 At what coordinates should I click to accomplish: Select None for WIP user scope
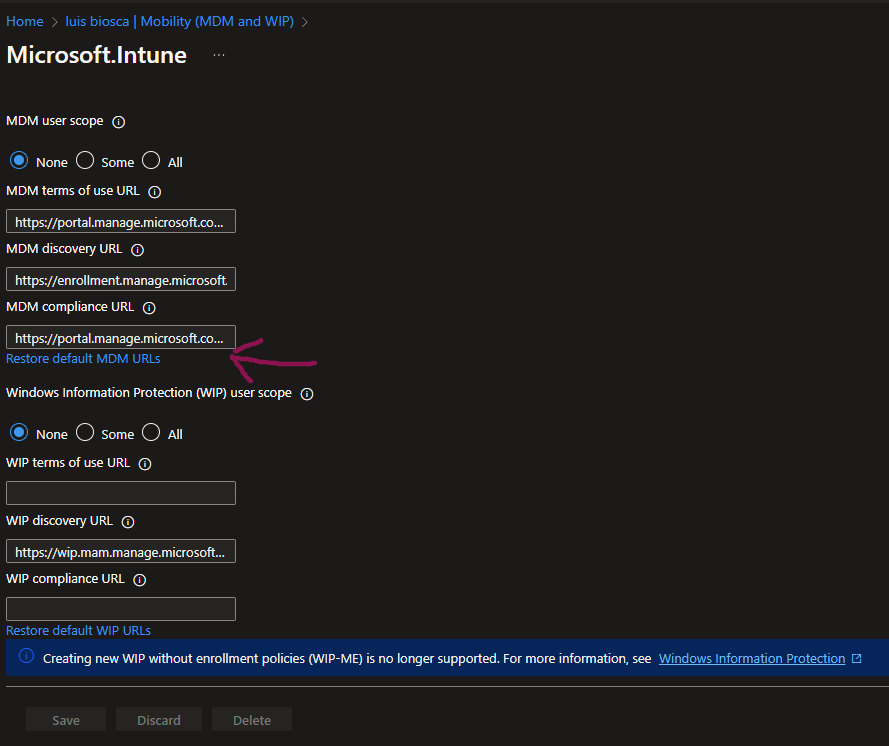(19, 433)
